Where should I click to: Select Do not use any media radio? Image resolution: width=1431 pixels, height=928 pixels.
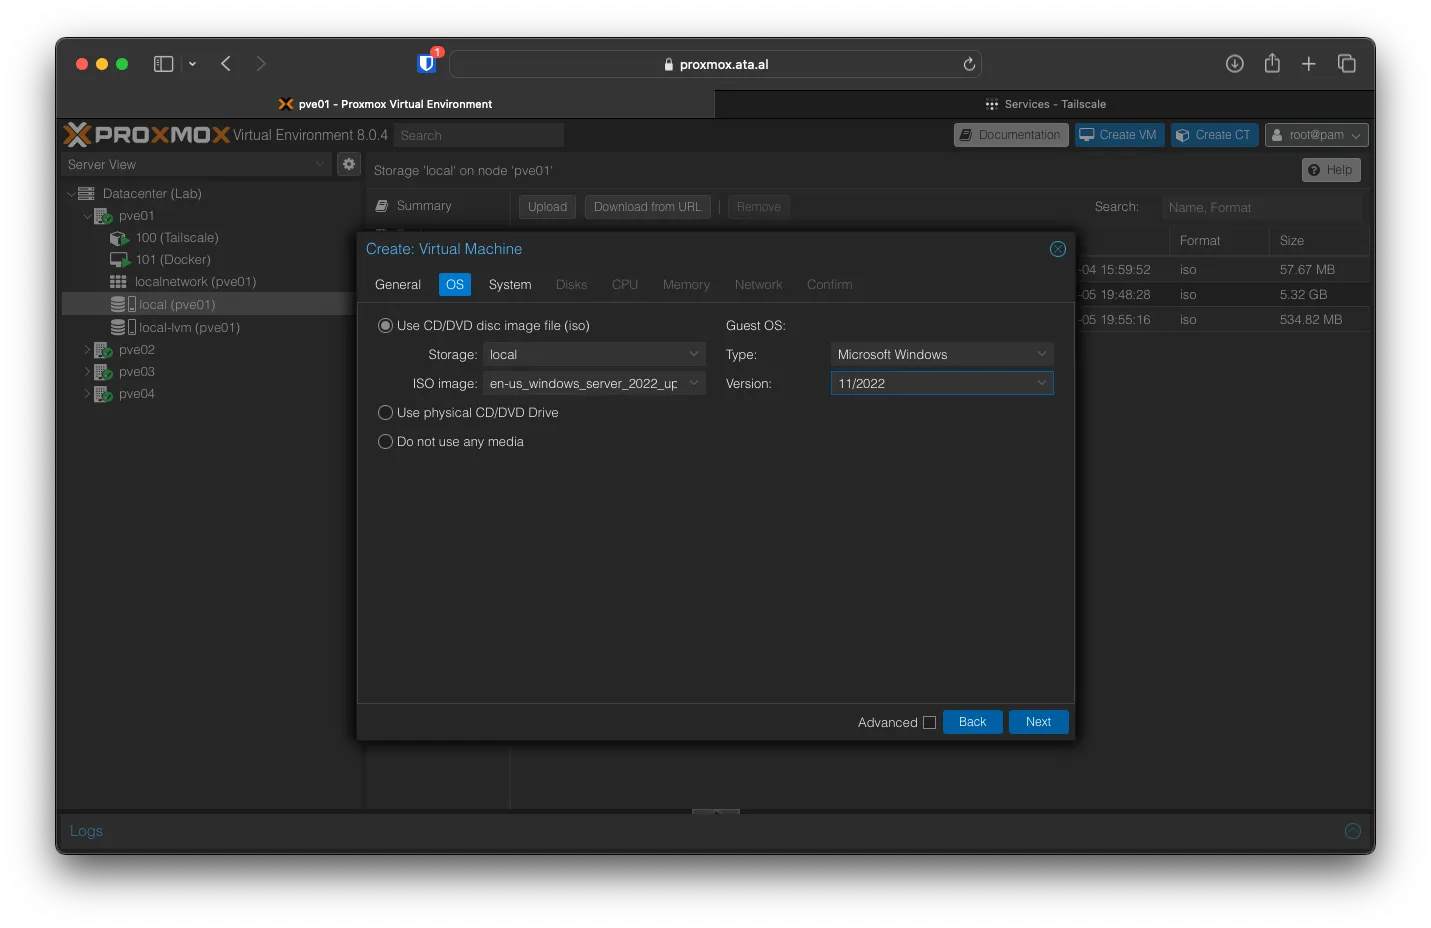tap(385, 442)
